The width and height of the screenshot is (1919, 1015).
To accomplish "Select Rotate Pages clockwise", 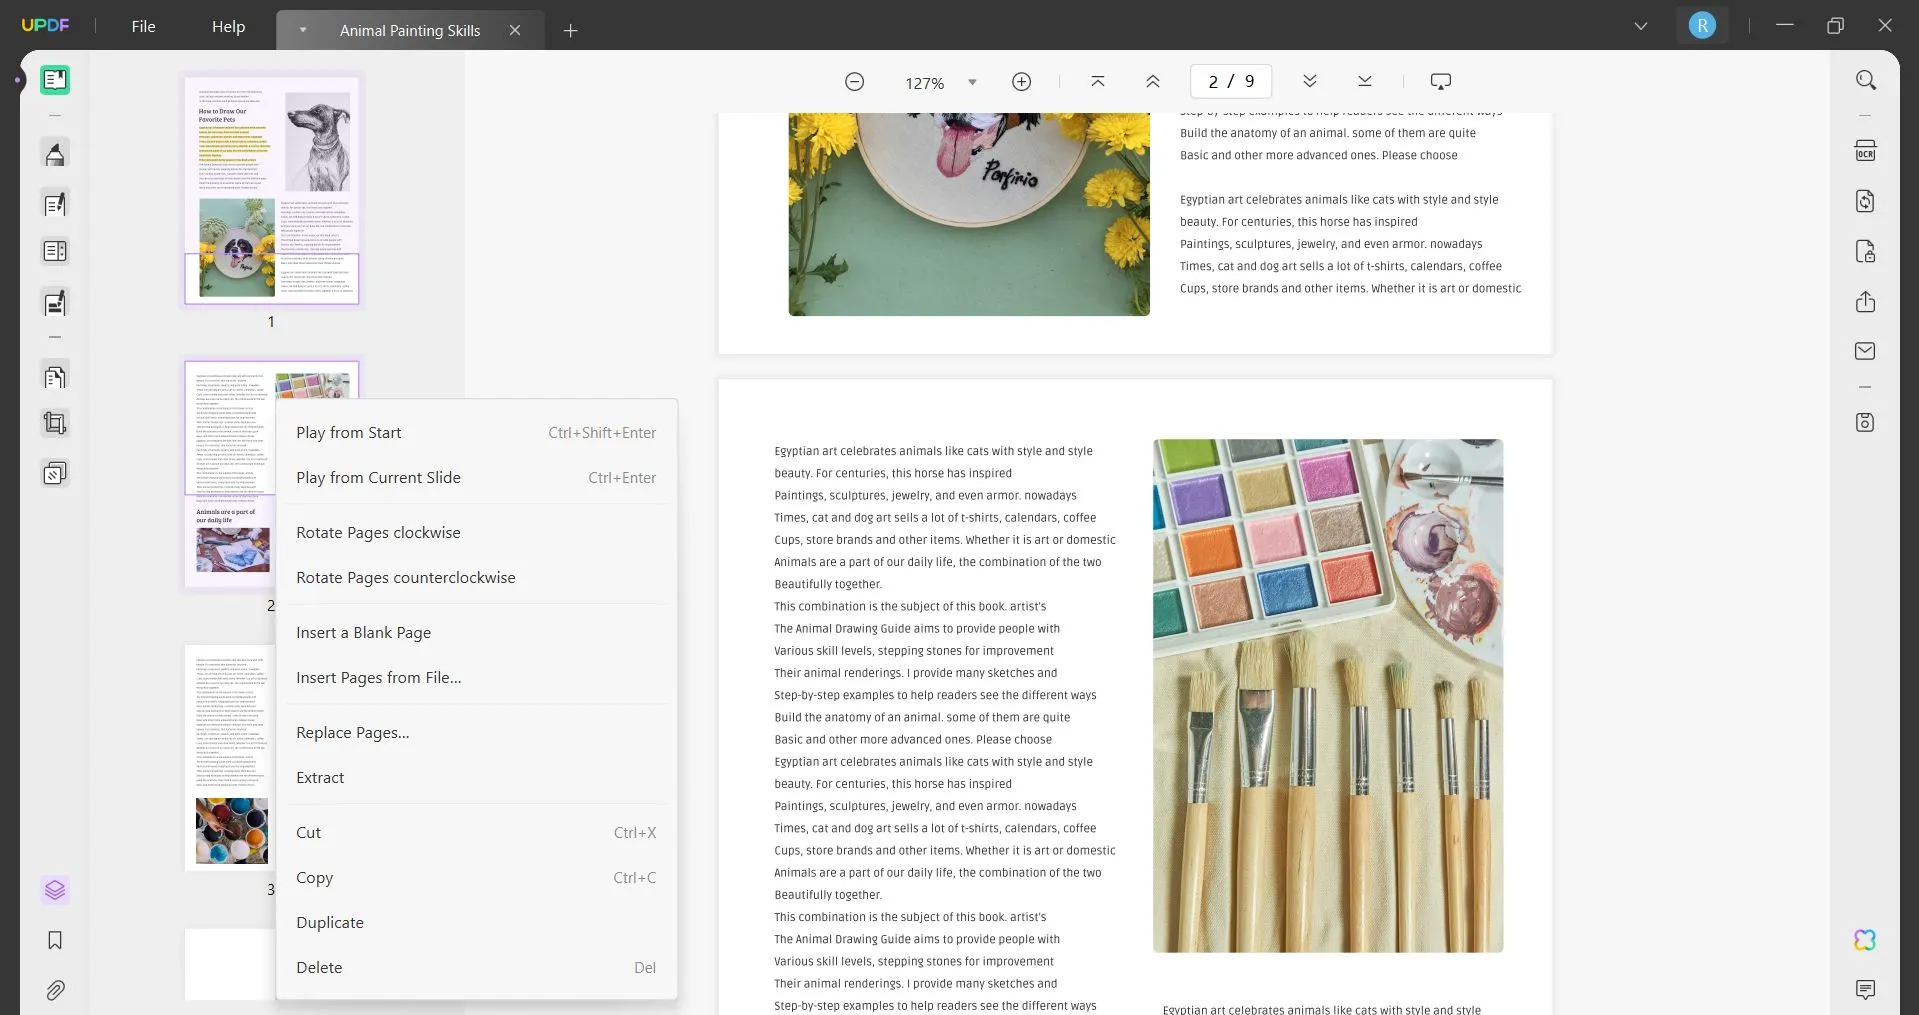I will click(476, 533).
